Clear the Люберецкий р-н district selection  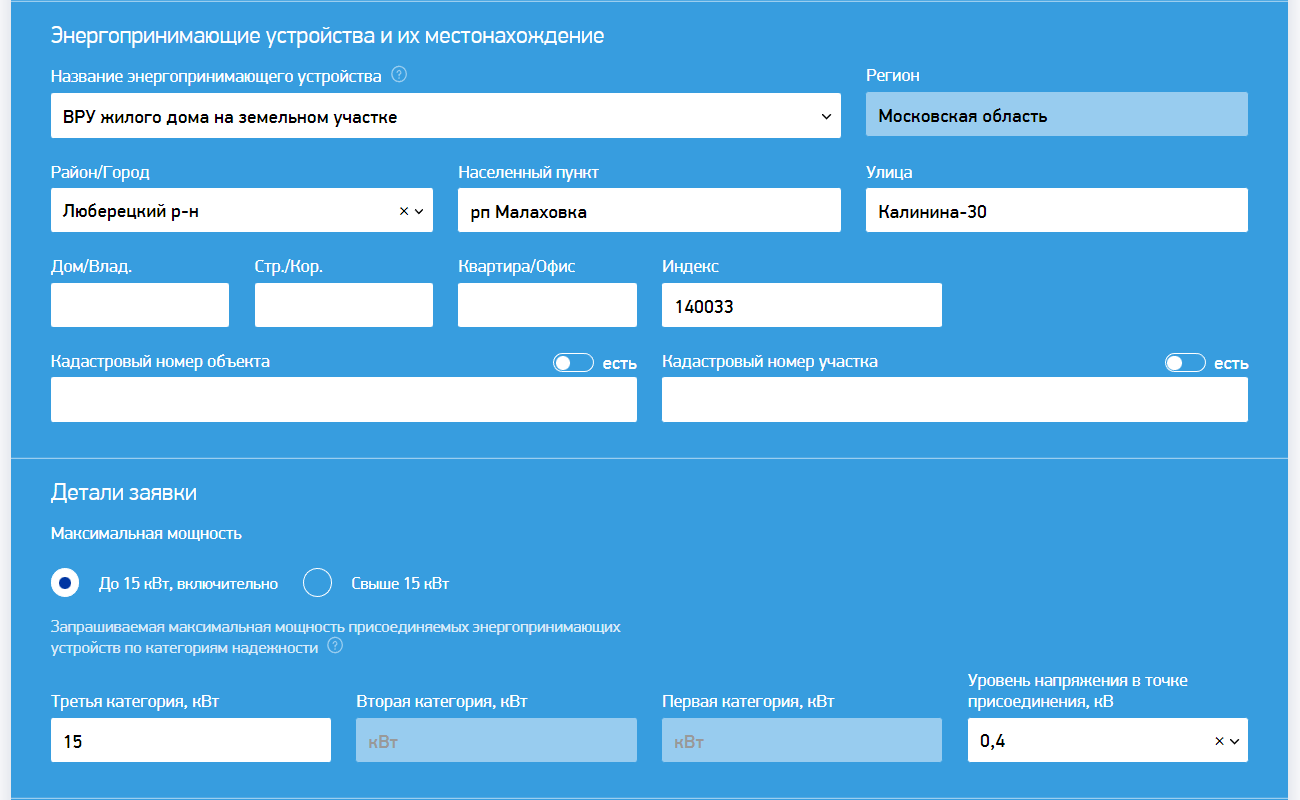(x=404, y=211)
